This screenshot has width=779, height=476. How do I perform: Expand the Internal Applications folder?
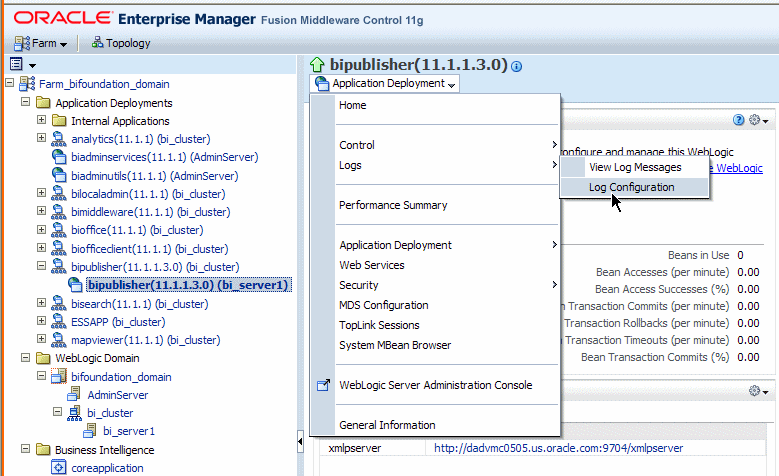tap(41, 120)
